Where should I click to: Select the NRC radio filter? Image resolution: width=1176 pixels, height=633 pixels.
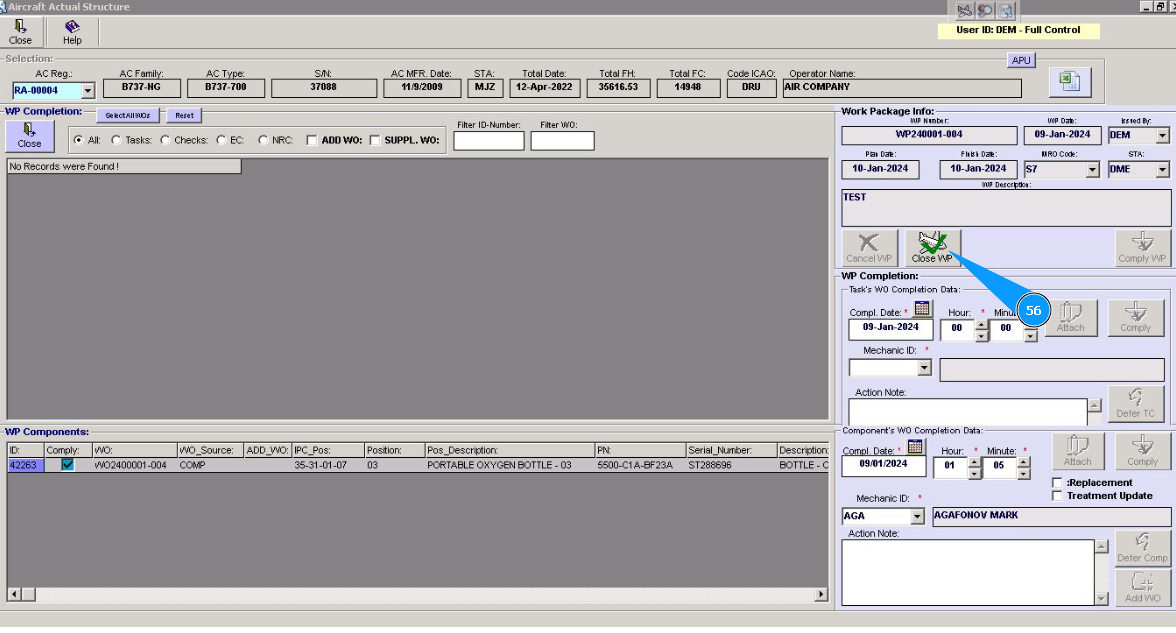263,140
